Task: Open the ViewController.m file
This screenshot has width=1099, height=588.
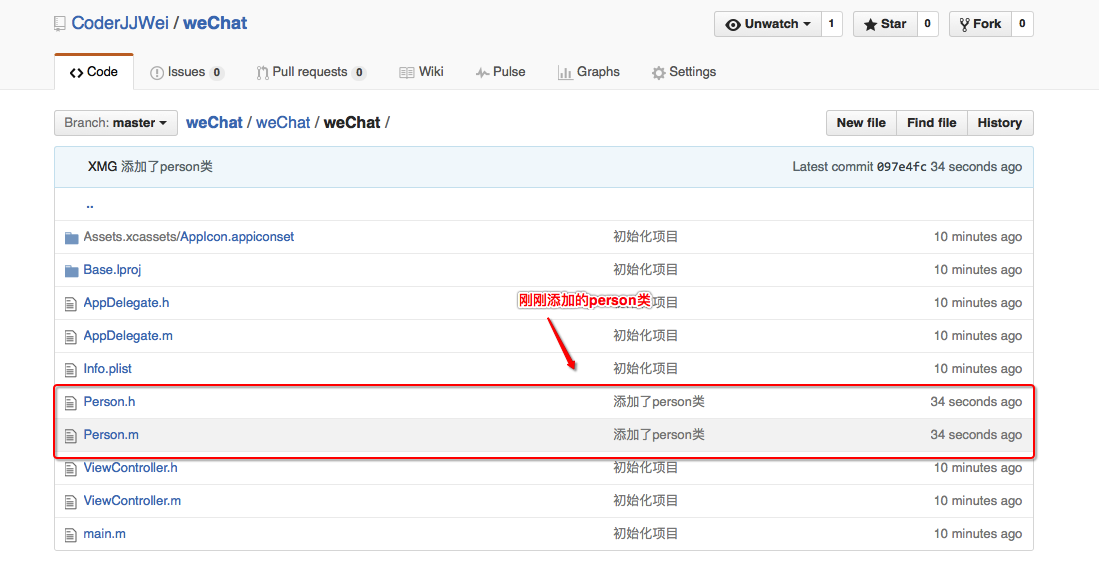Action: tap(132, 500)
